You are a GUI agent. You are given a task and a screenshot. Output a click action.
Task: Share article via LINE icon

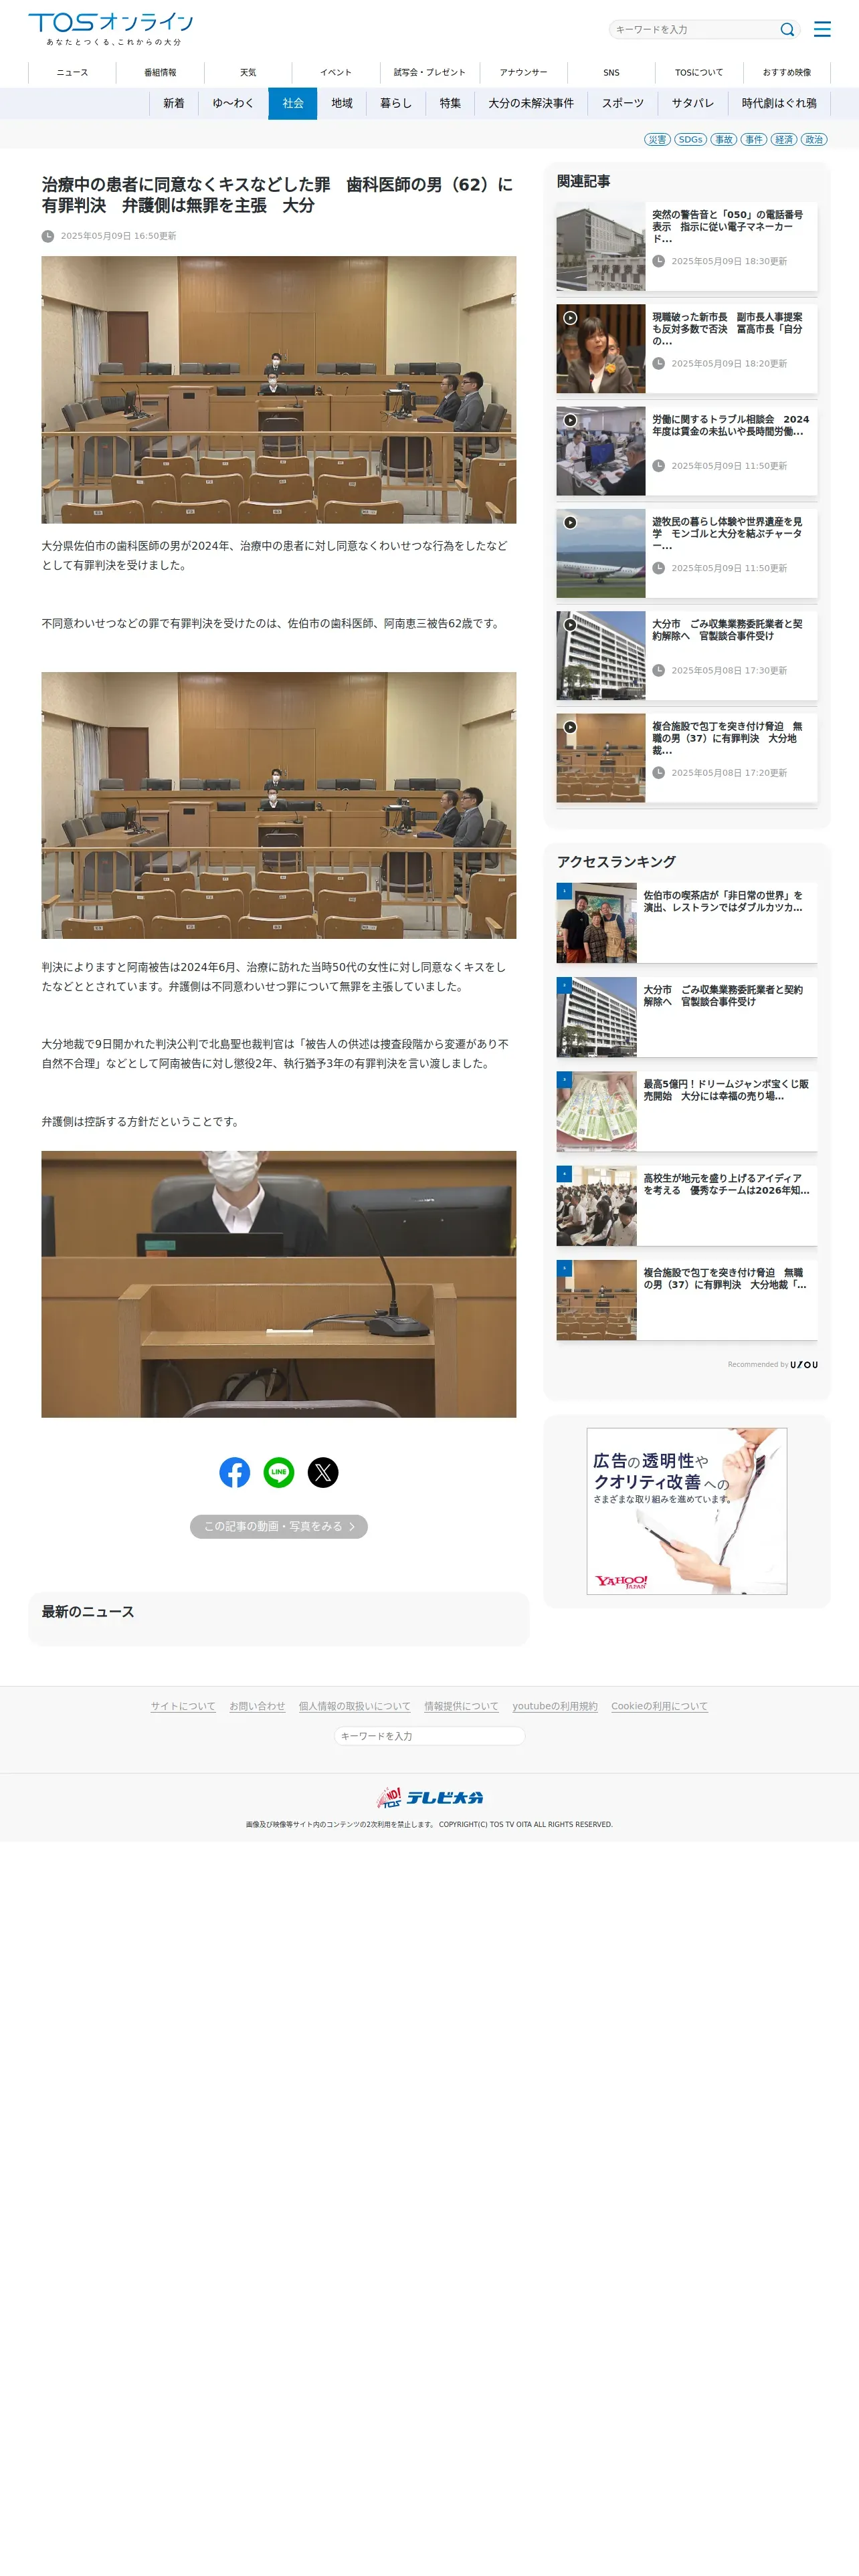(x=279, y=1472)
